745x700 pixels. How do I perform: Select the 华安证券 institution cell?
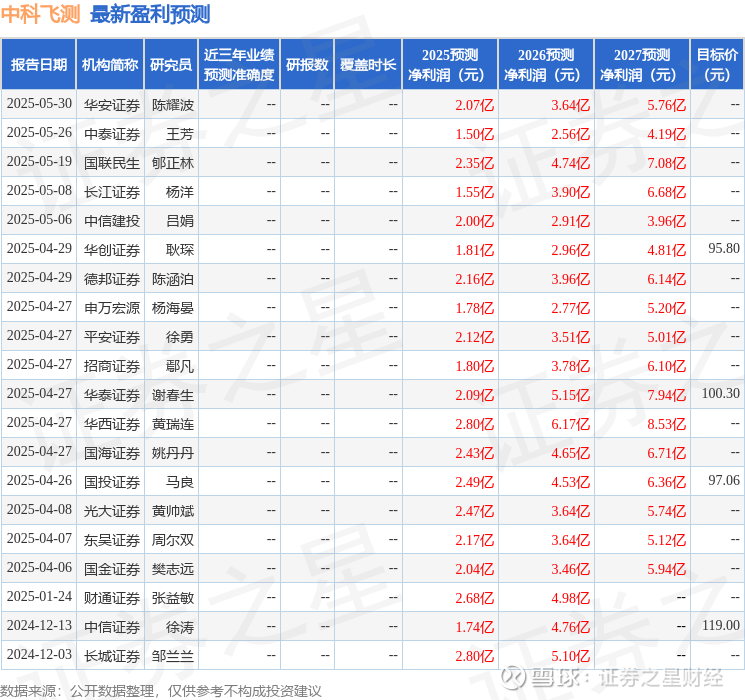(x=112, y=105)
